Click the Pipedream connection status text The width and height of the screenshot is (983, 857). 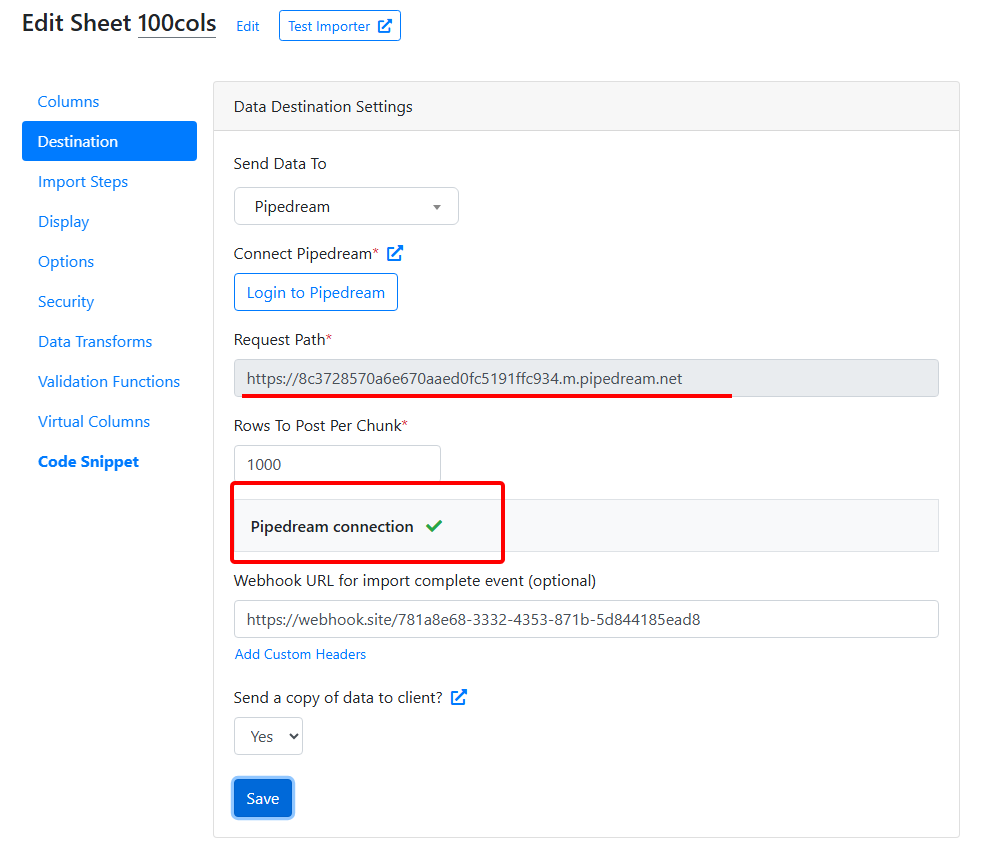coord(332,527)
